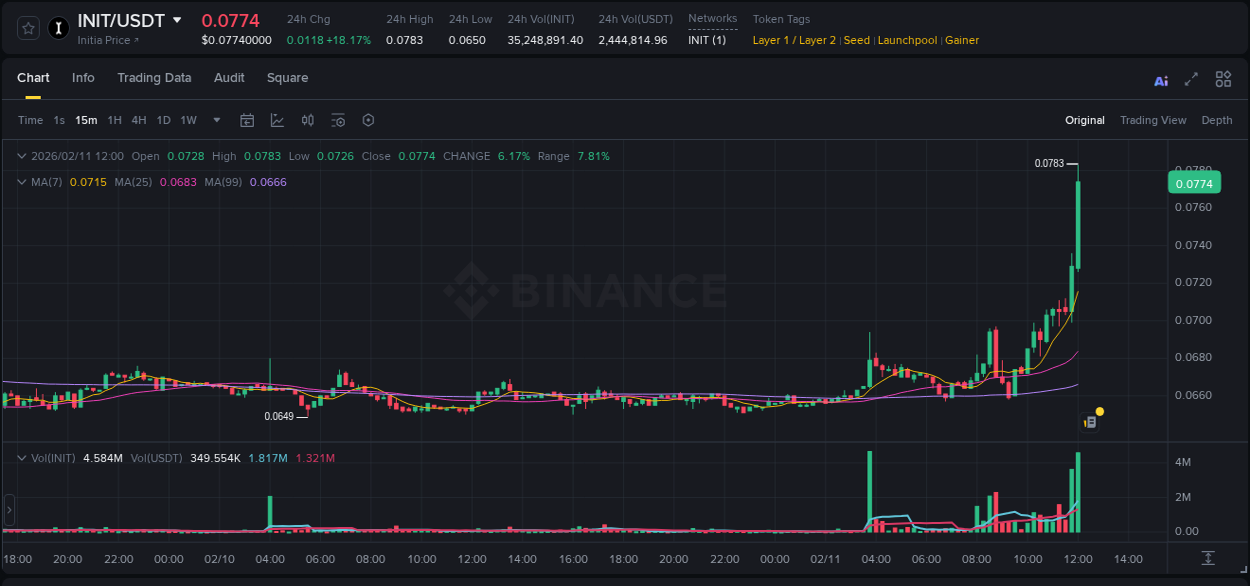Viewport: 1250px width, 586px height.
Task: Open the go-to-date calendar icon
Action: (247, 120)
